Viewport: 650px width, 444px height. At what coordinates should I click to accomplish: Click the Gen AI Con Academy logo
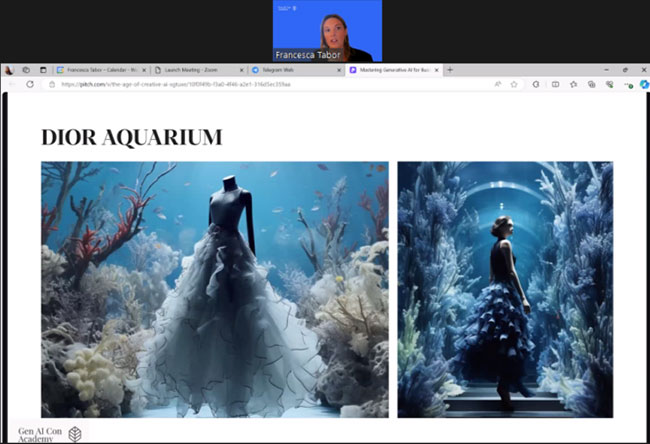(50, 434)
